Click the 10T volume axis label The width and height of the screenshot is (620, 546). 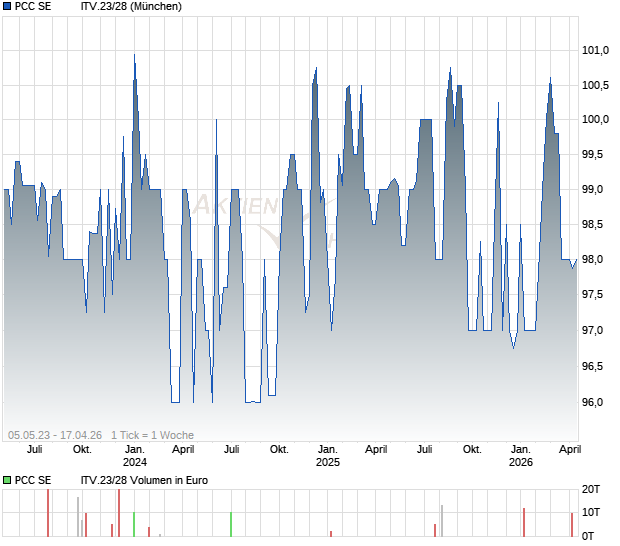pos(594,513)
